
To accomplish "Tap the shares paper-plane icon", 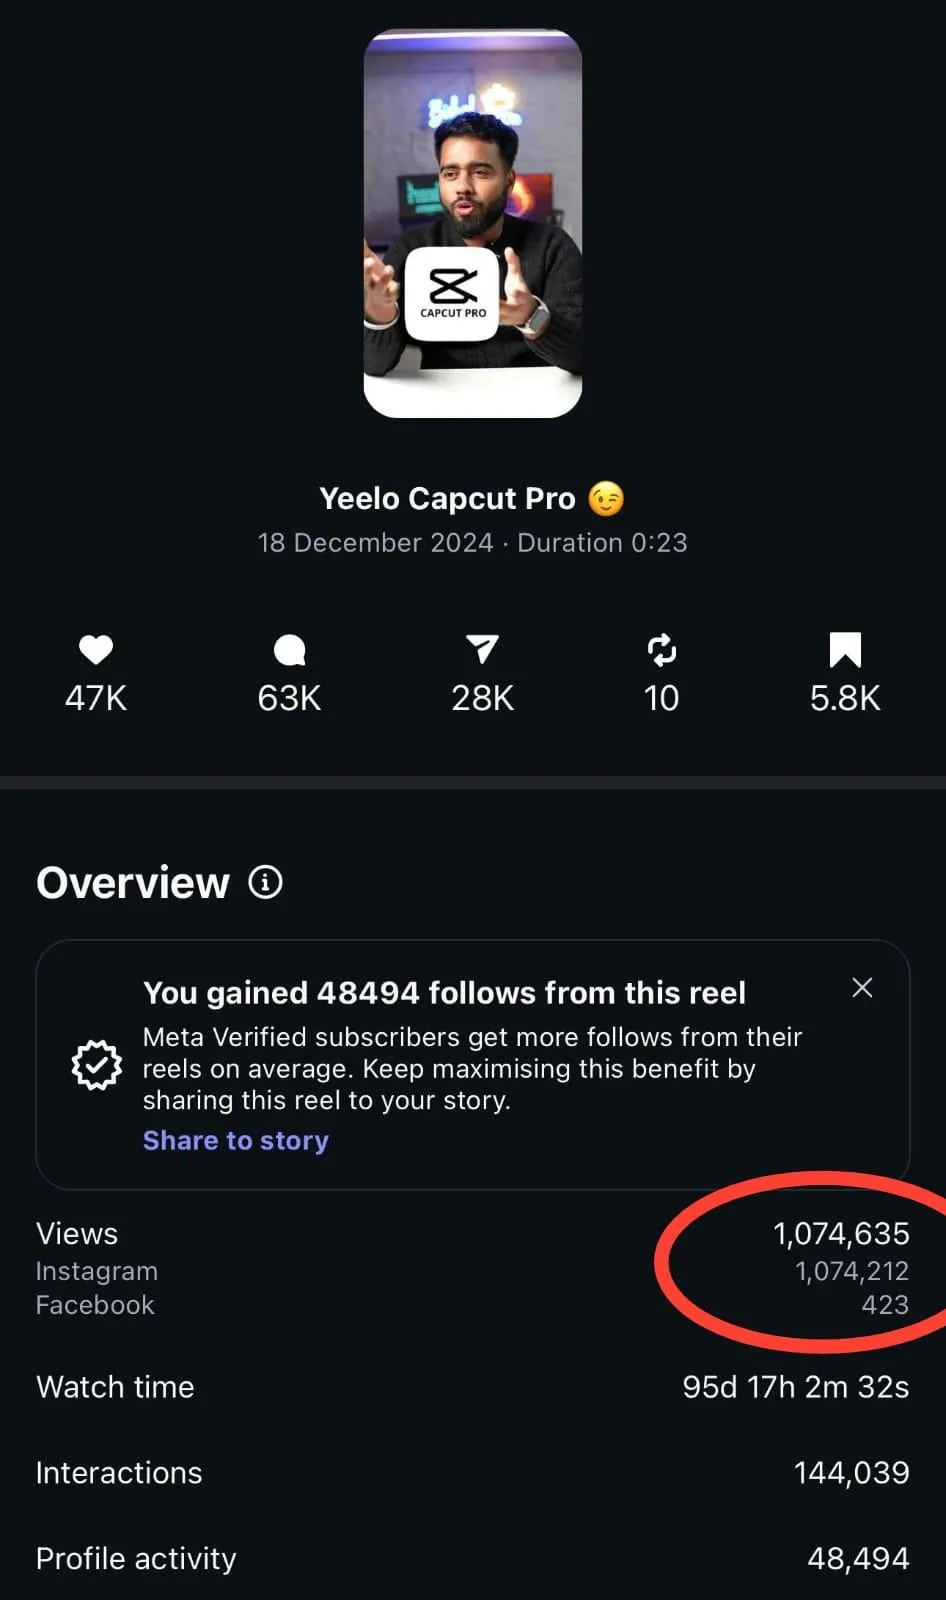I will pos(482,650).
